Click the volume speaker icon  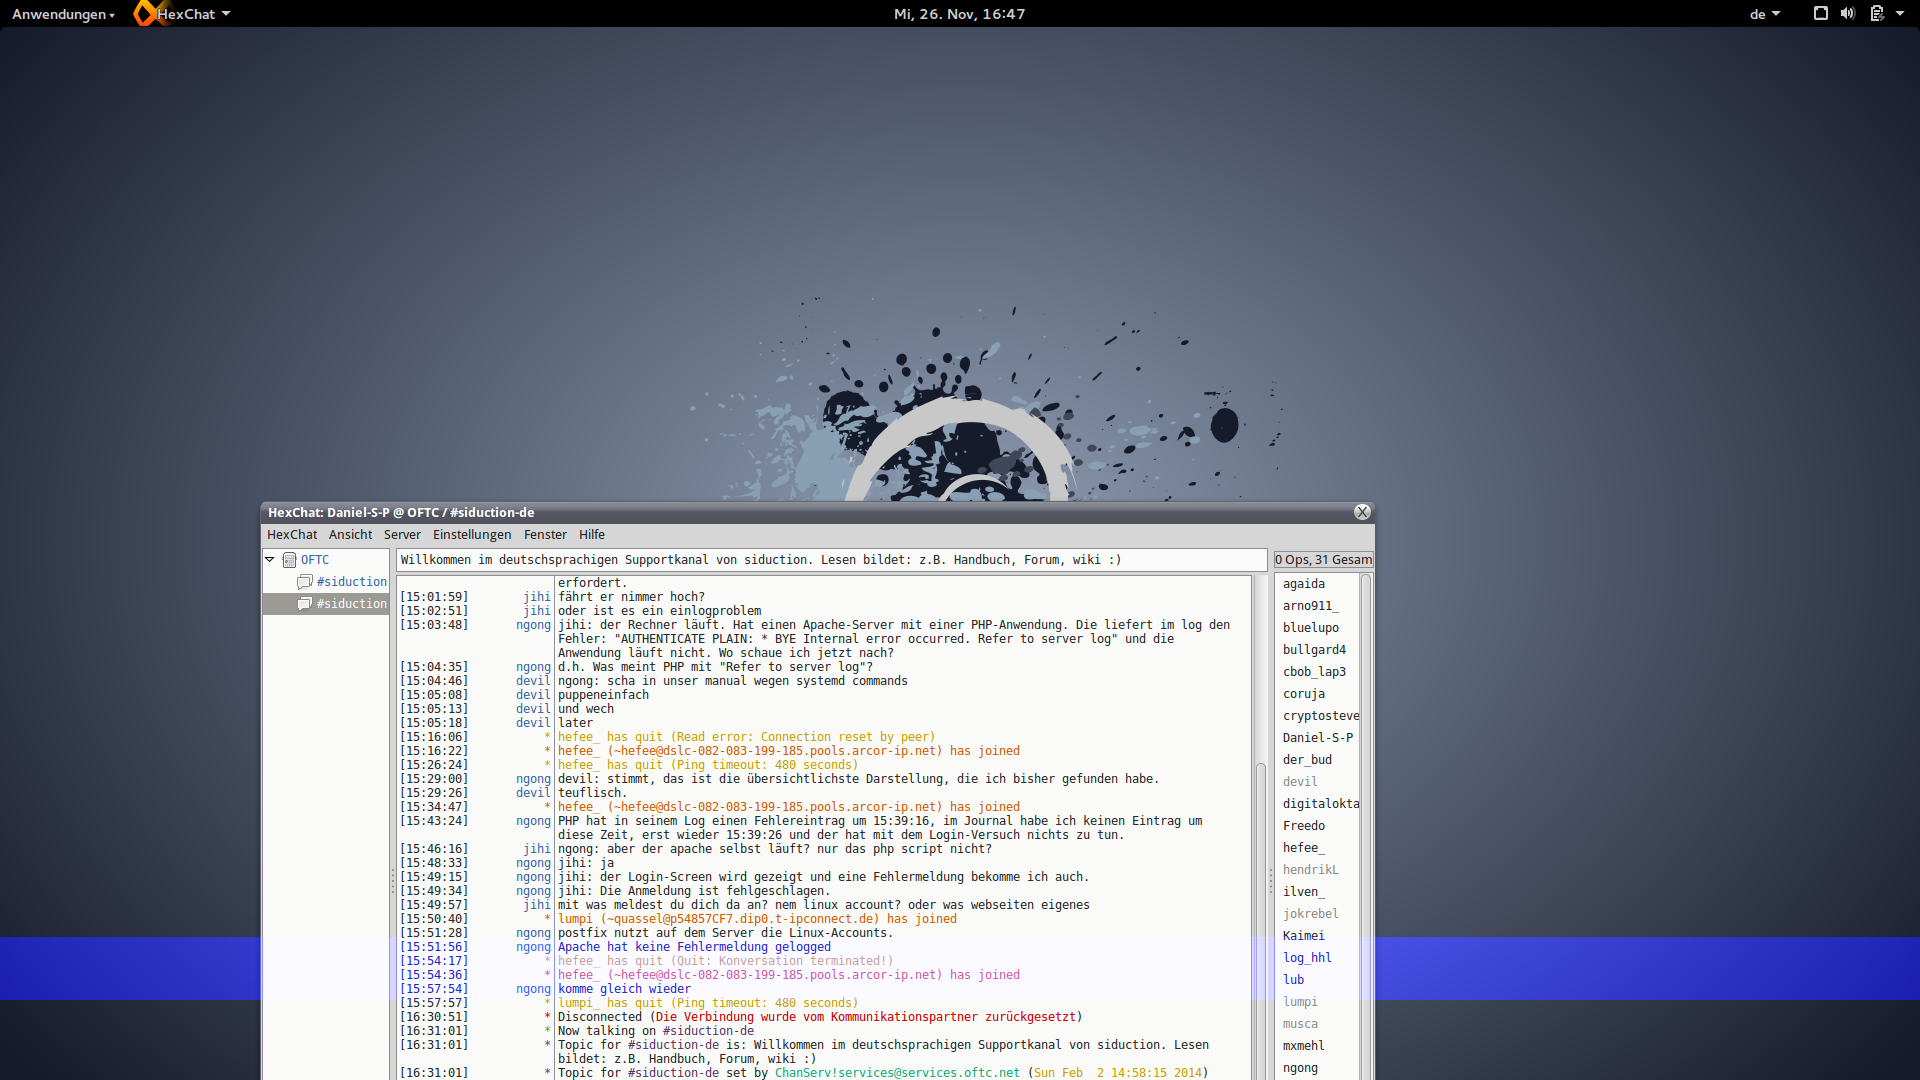point(1848,13)
